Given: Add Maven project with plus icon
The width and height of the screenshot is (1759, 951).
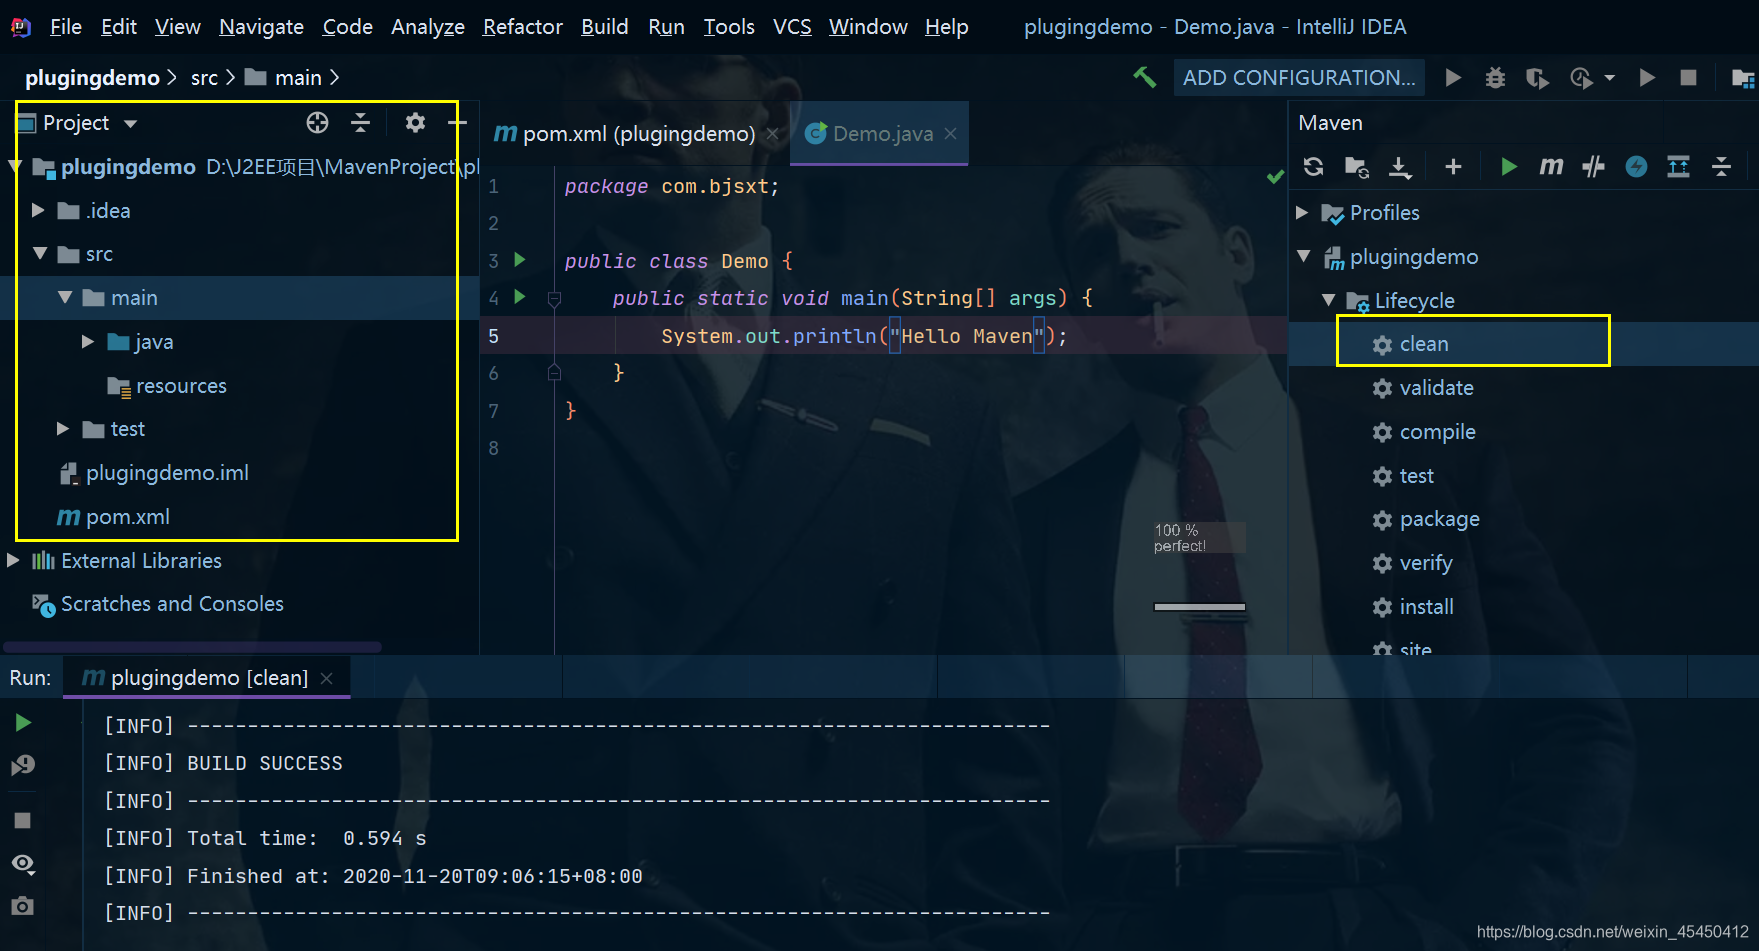Looking at the screenshot, I should [x=1454, y=167].
